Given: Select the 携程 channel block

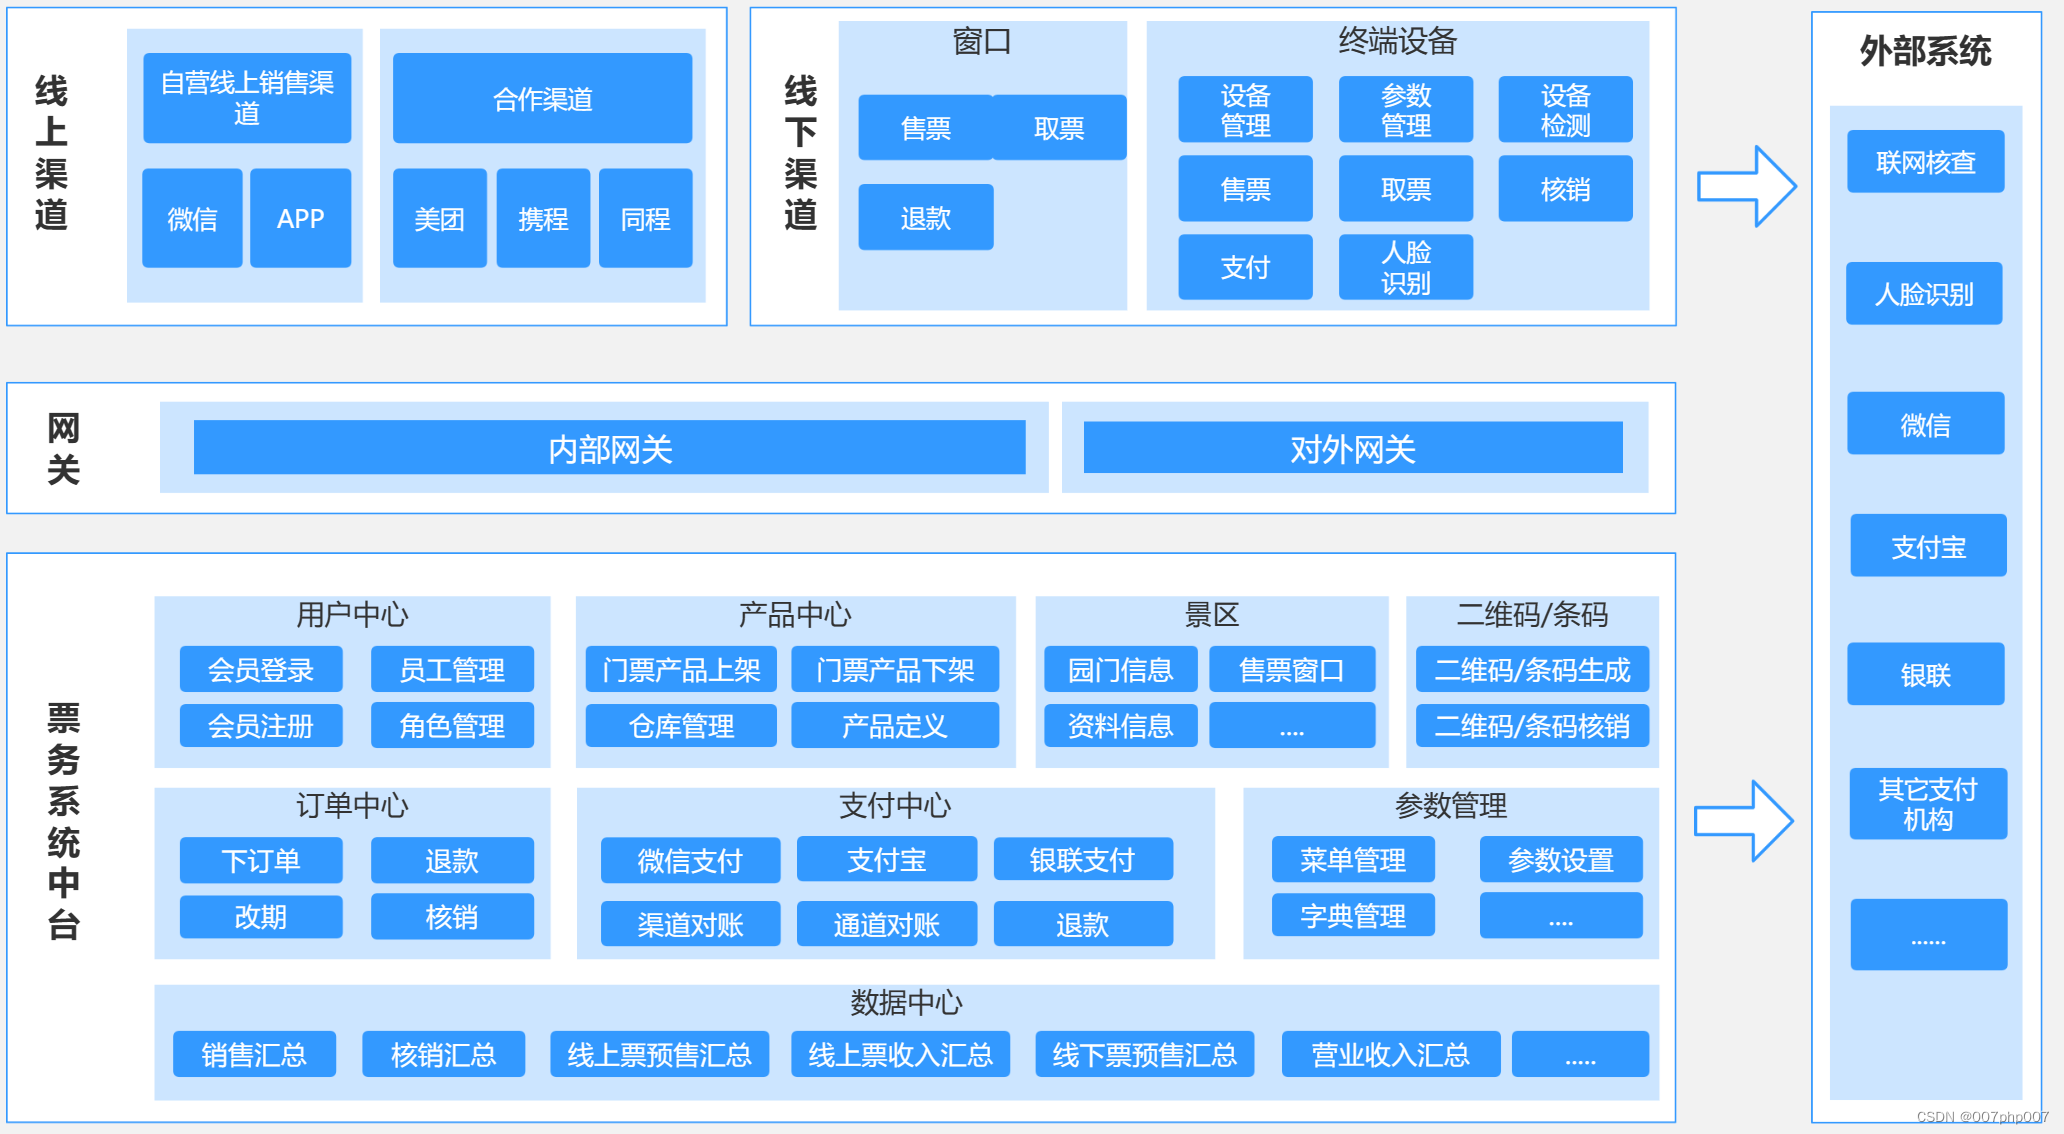Looking at the screenshot, I should 543,218.
